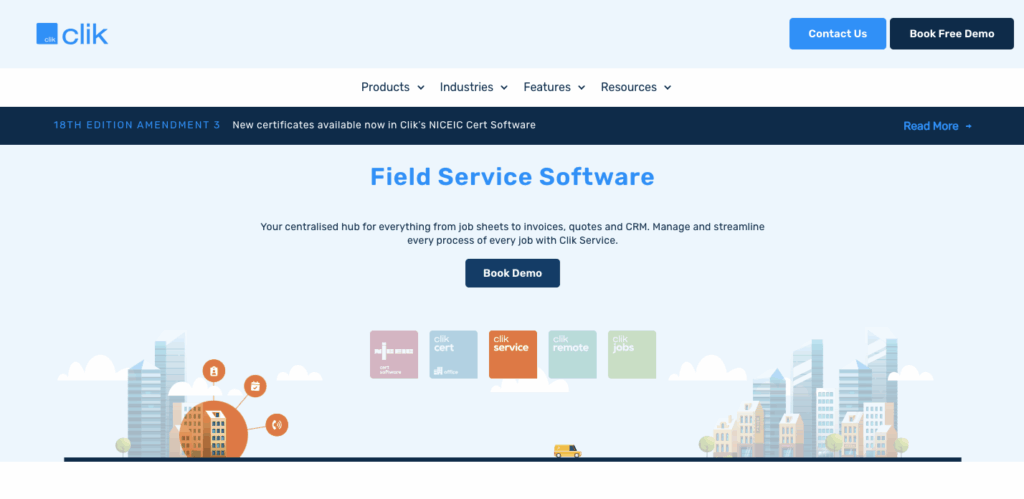Image resolution: width=1024 pixels, height=499 pixels.
Task: Expand the Products dropdown chevron
Action: [x=421, y=88]
